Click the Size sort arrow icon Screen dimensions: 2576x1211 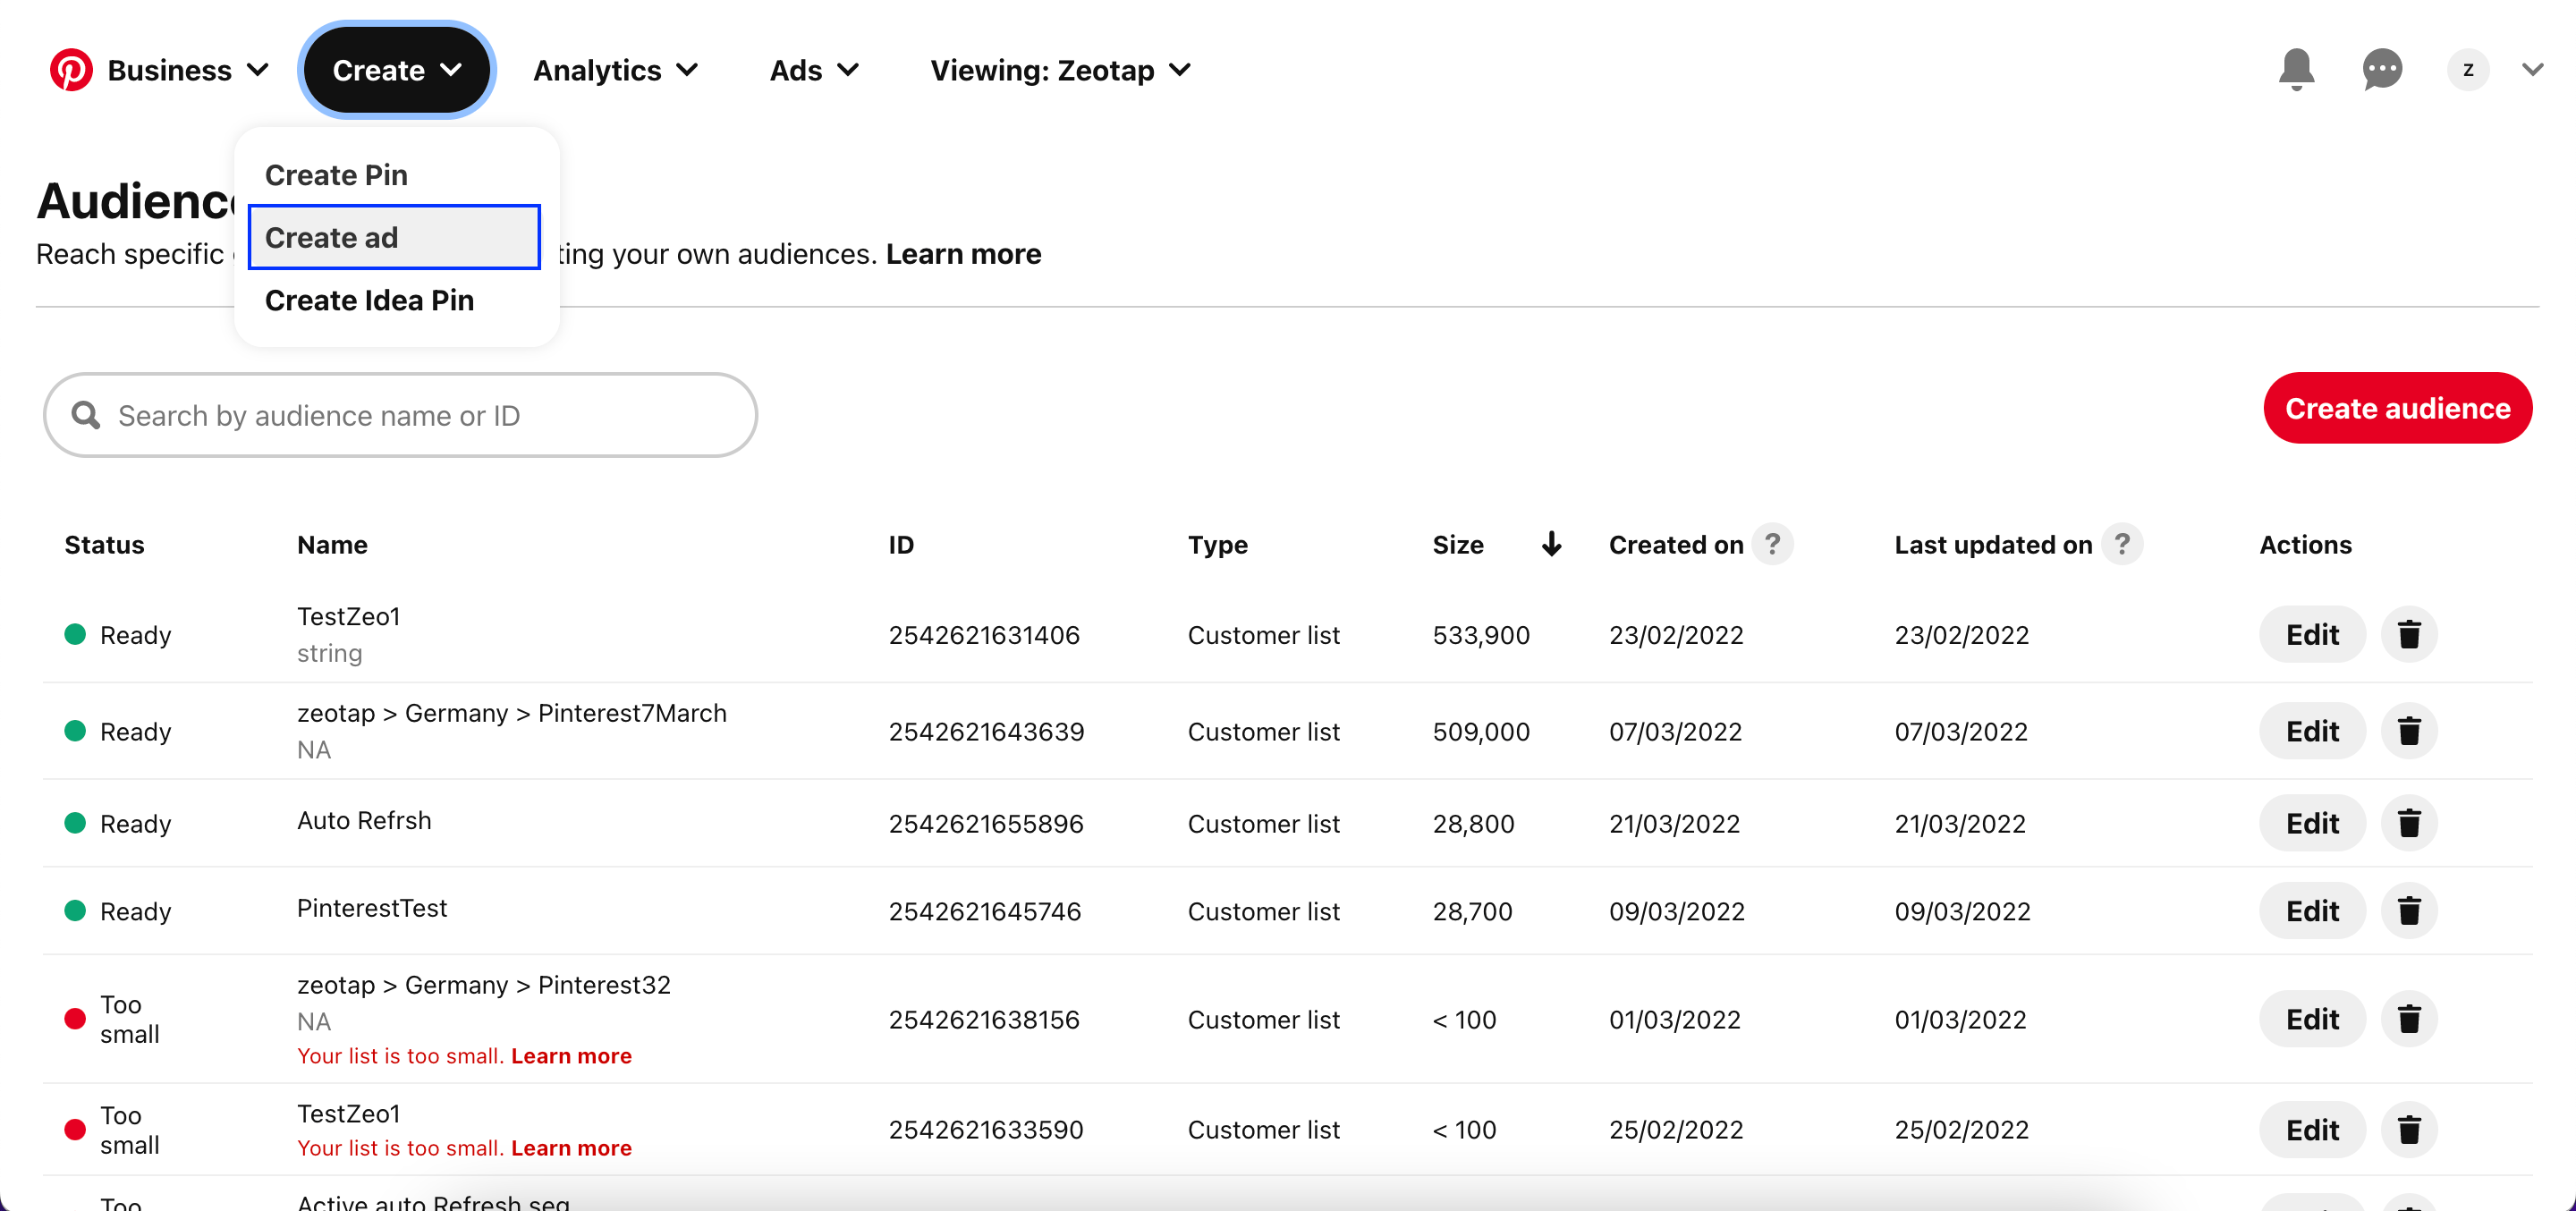pyautogui.click(x=1551, y=544)
